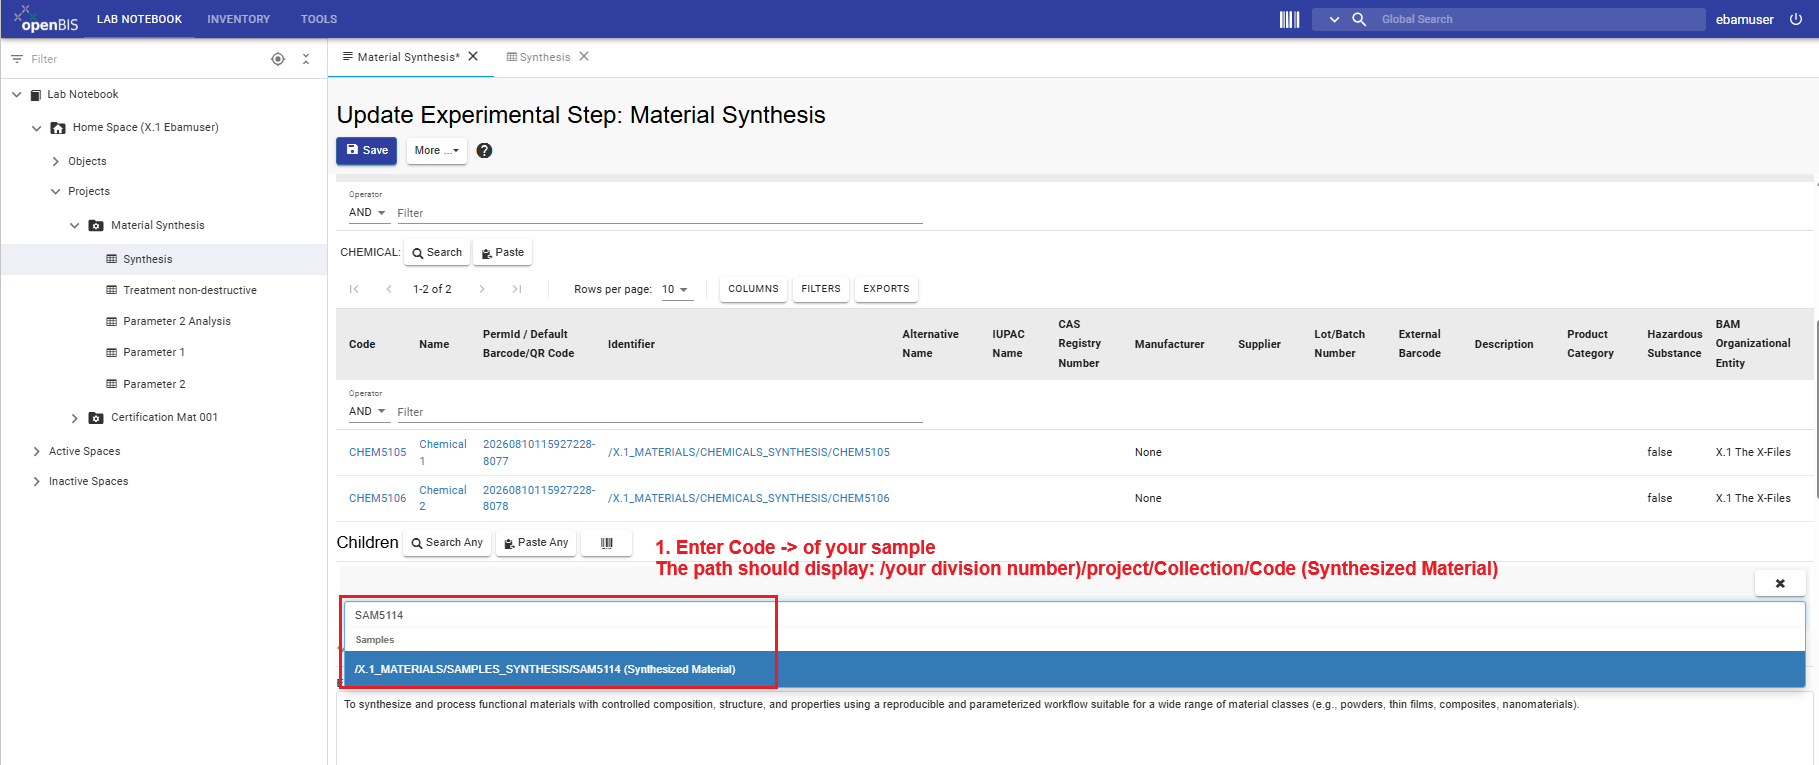Click the Paste Any button
The width and height of the screenshot is (1819, 765).
click(x=536, y=542)
